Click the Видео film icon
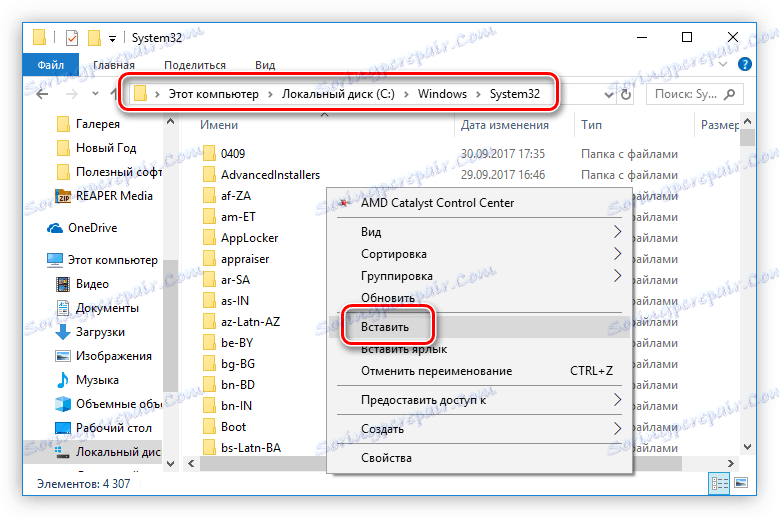Viewport: 779px width, 518px height. point(63,284)
